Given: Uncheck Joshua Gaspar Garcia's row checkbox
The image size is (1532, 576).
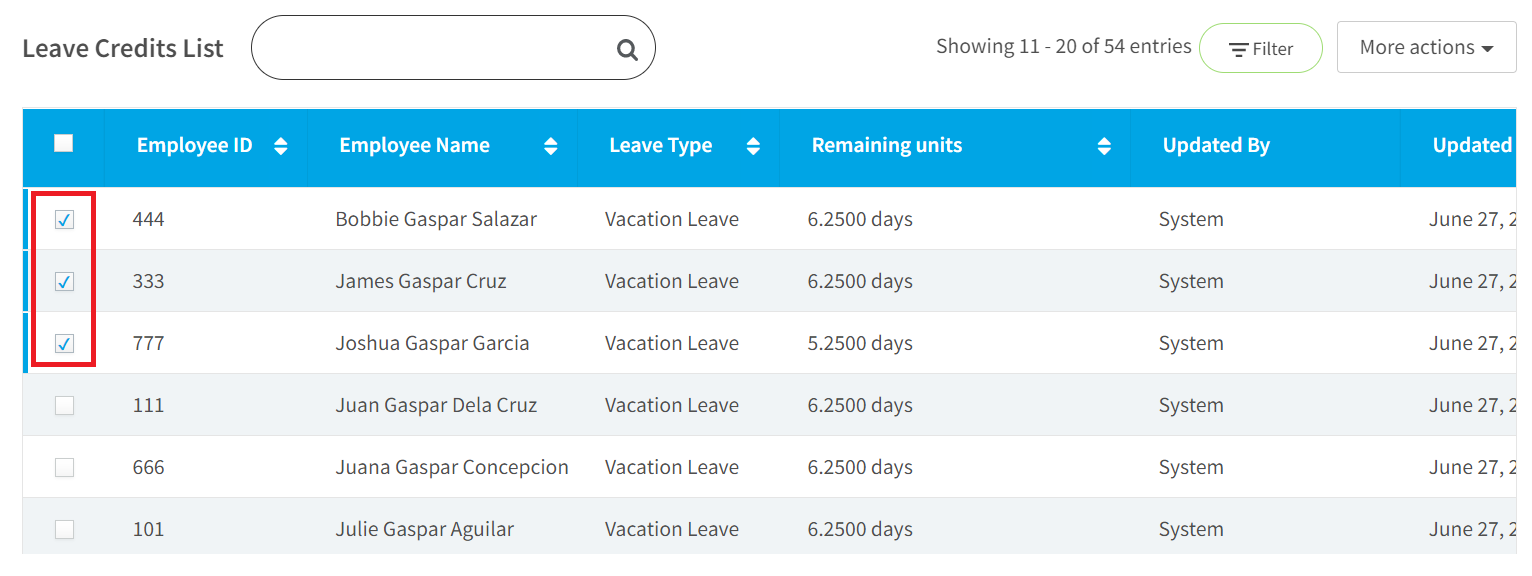Looking at the screenshot, I should coord(64,343).
